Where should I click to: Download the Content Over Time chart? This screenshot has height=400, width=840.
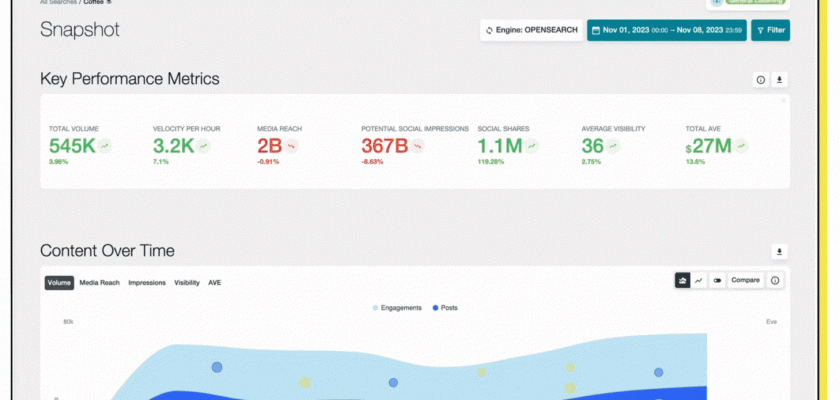coord(780,252)
